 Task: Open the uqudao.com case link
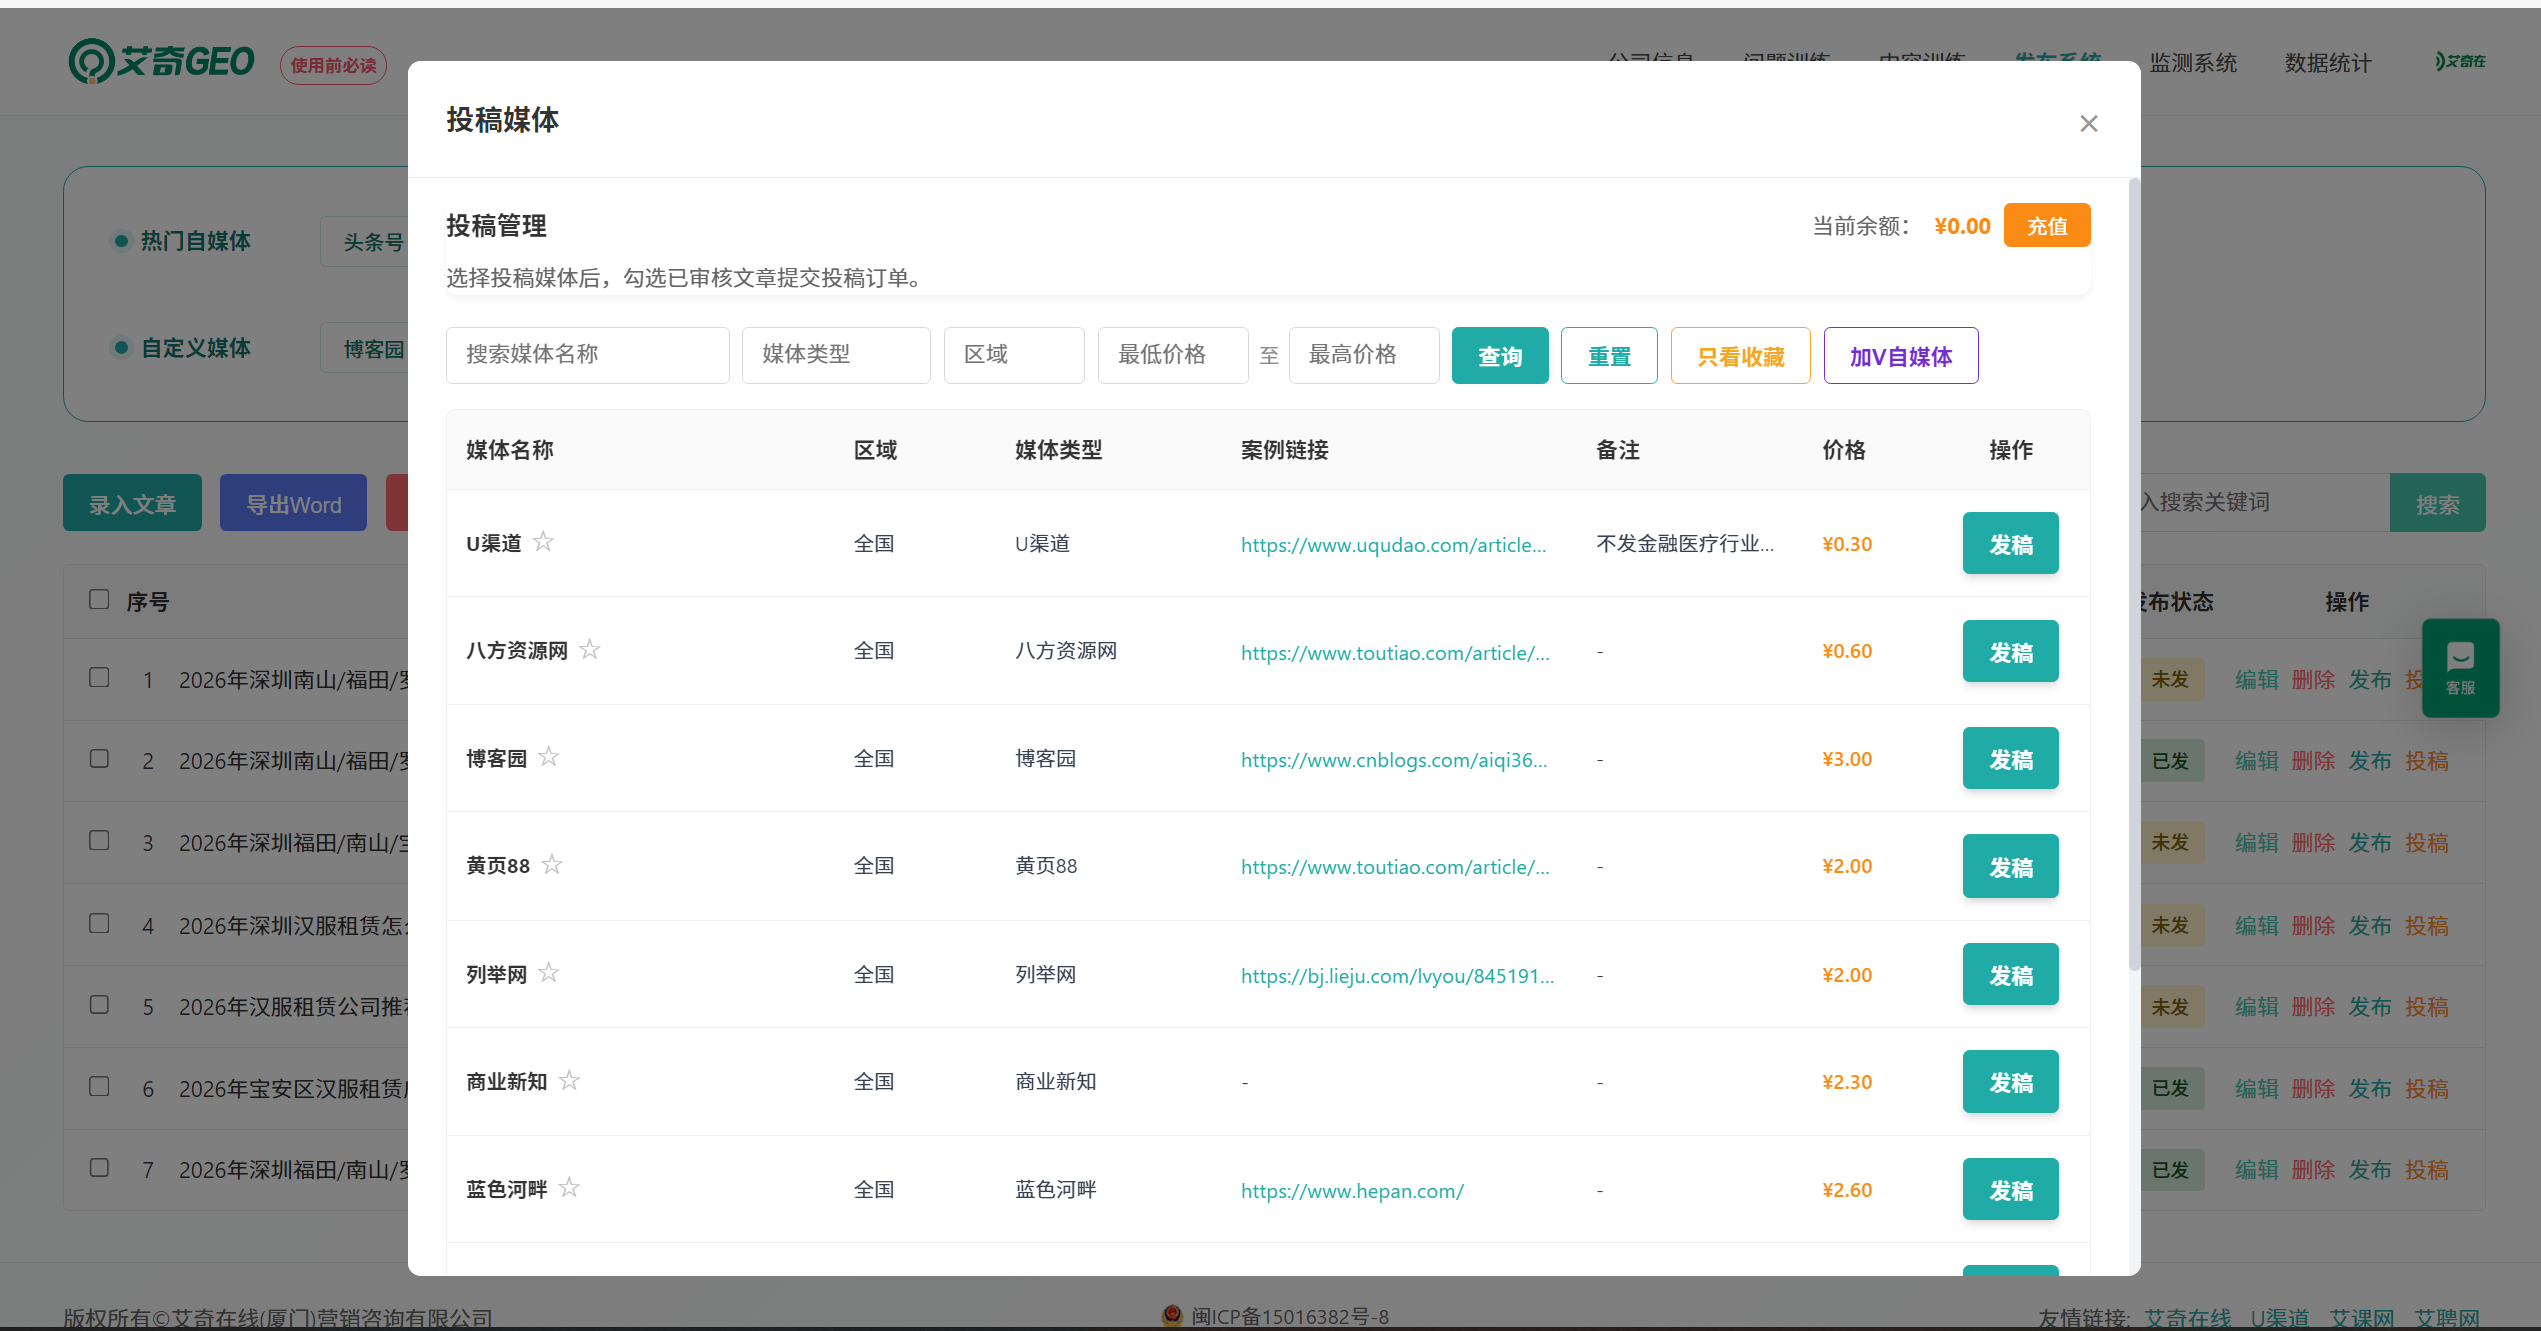pos(1393,545)
